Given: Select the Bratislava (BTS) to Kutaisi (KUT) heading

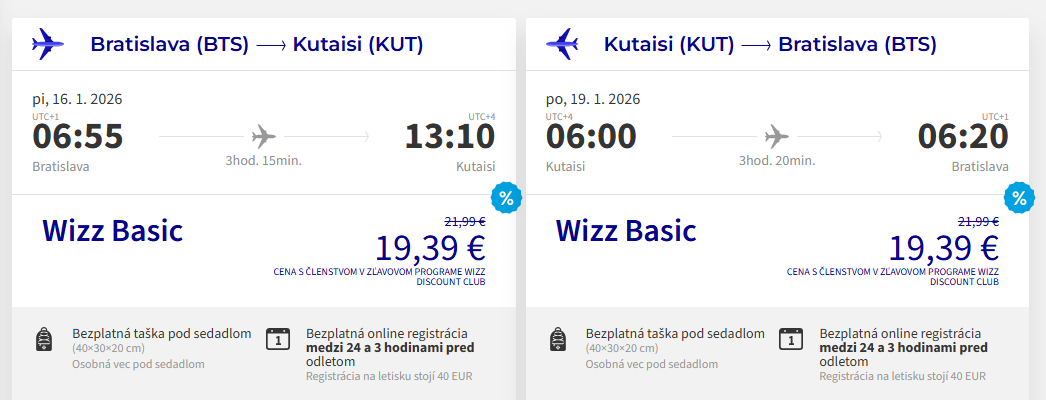Looking at the screenshot, I should point(256,45).
